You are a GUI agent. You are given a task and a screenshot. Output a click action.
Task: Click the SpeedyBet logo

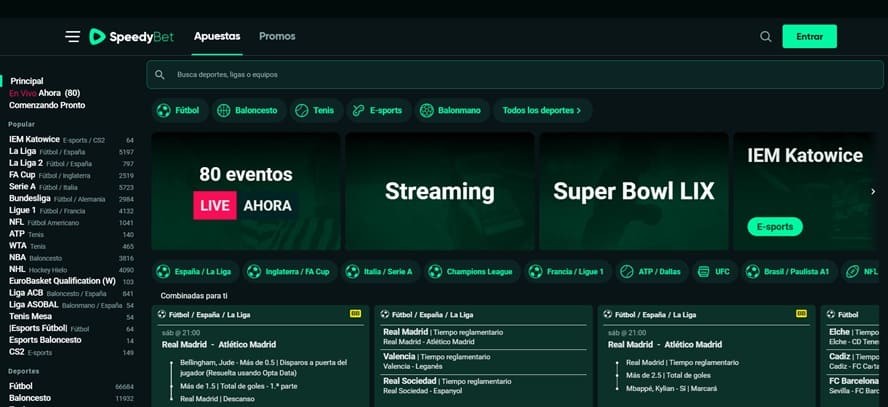click(131, 37)
